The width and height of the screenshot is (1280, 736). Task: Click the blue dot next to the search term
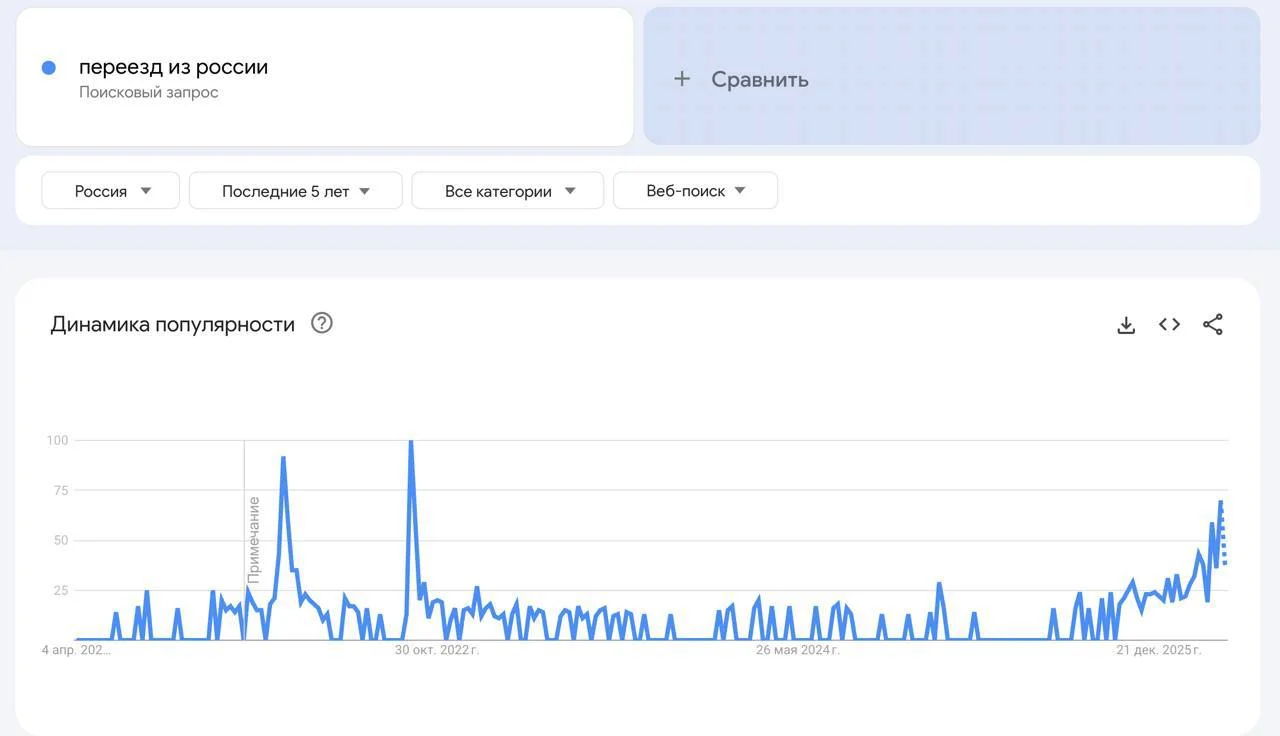pyautogui.click(x=48, y=66)
